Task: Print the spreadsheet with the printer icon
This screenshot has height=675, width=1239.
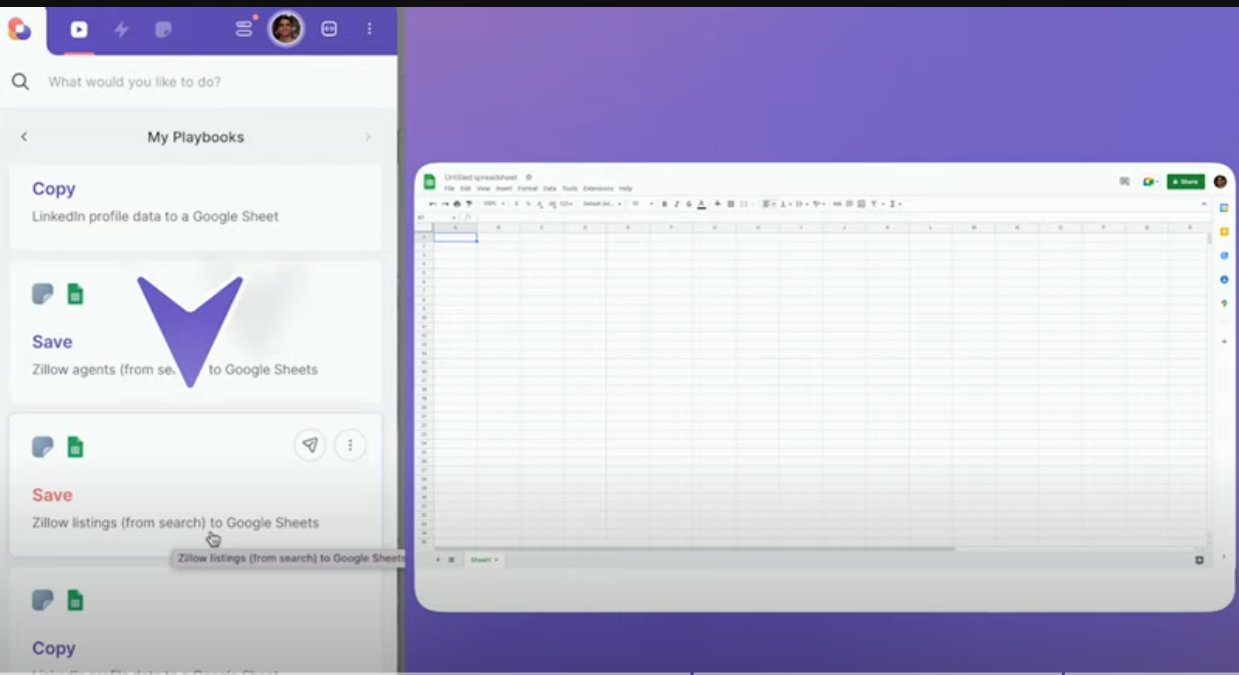Action: click(x=457, y=204)
